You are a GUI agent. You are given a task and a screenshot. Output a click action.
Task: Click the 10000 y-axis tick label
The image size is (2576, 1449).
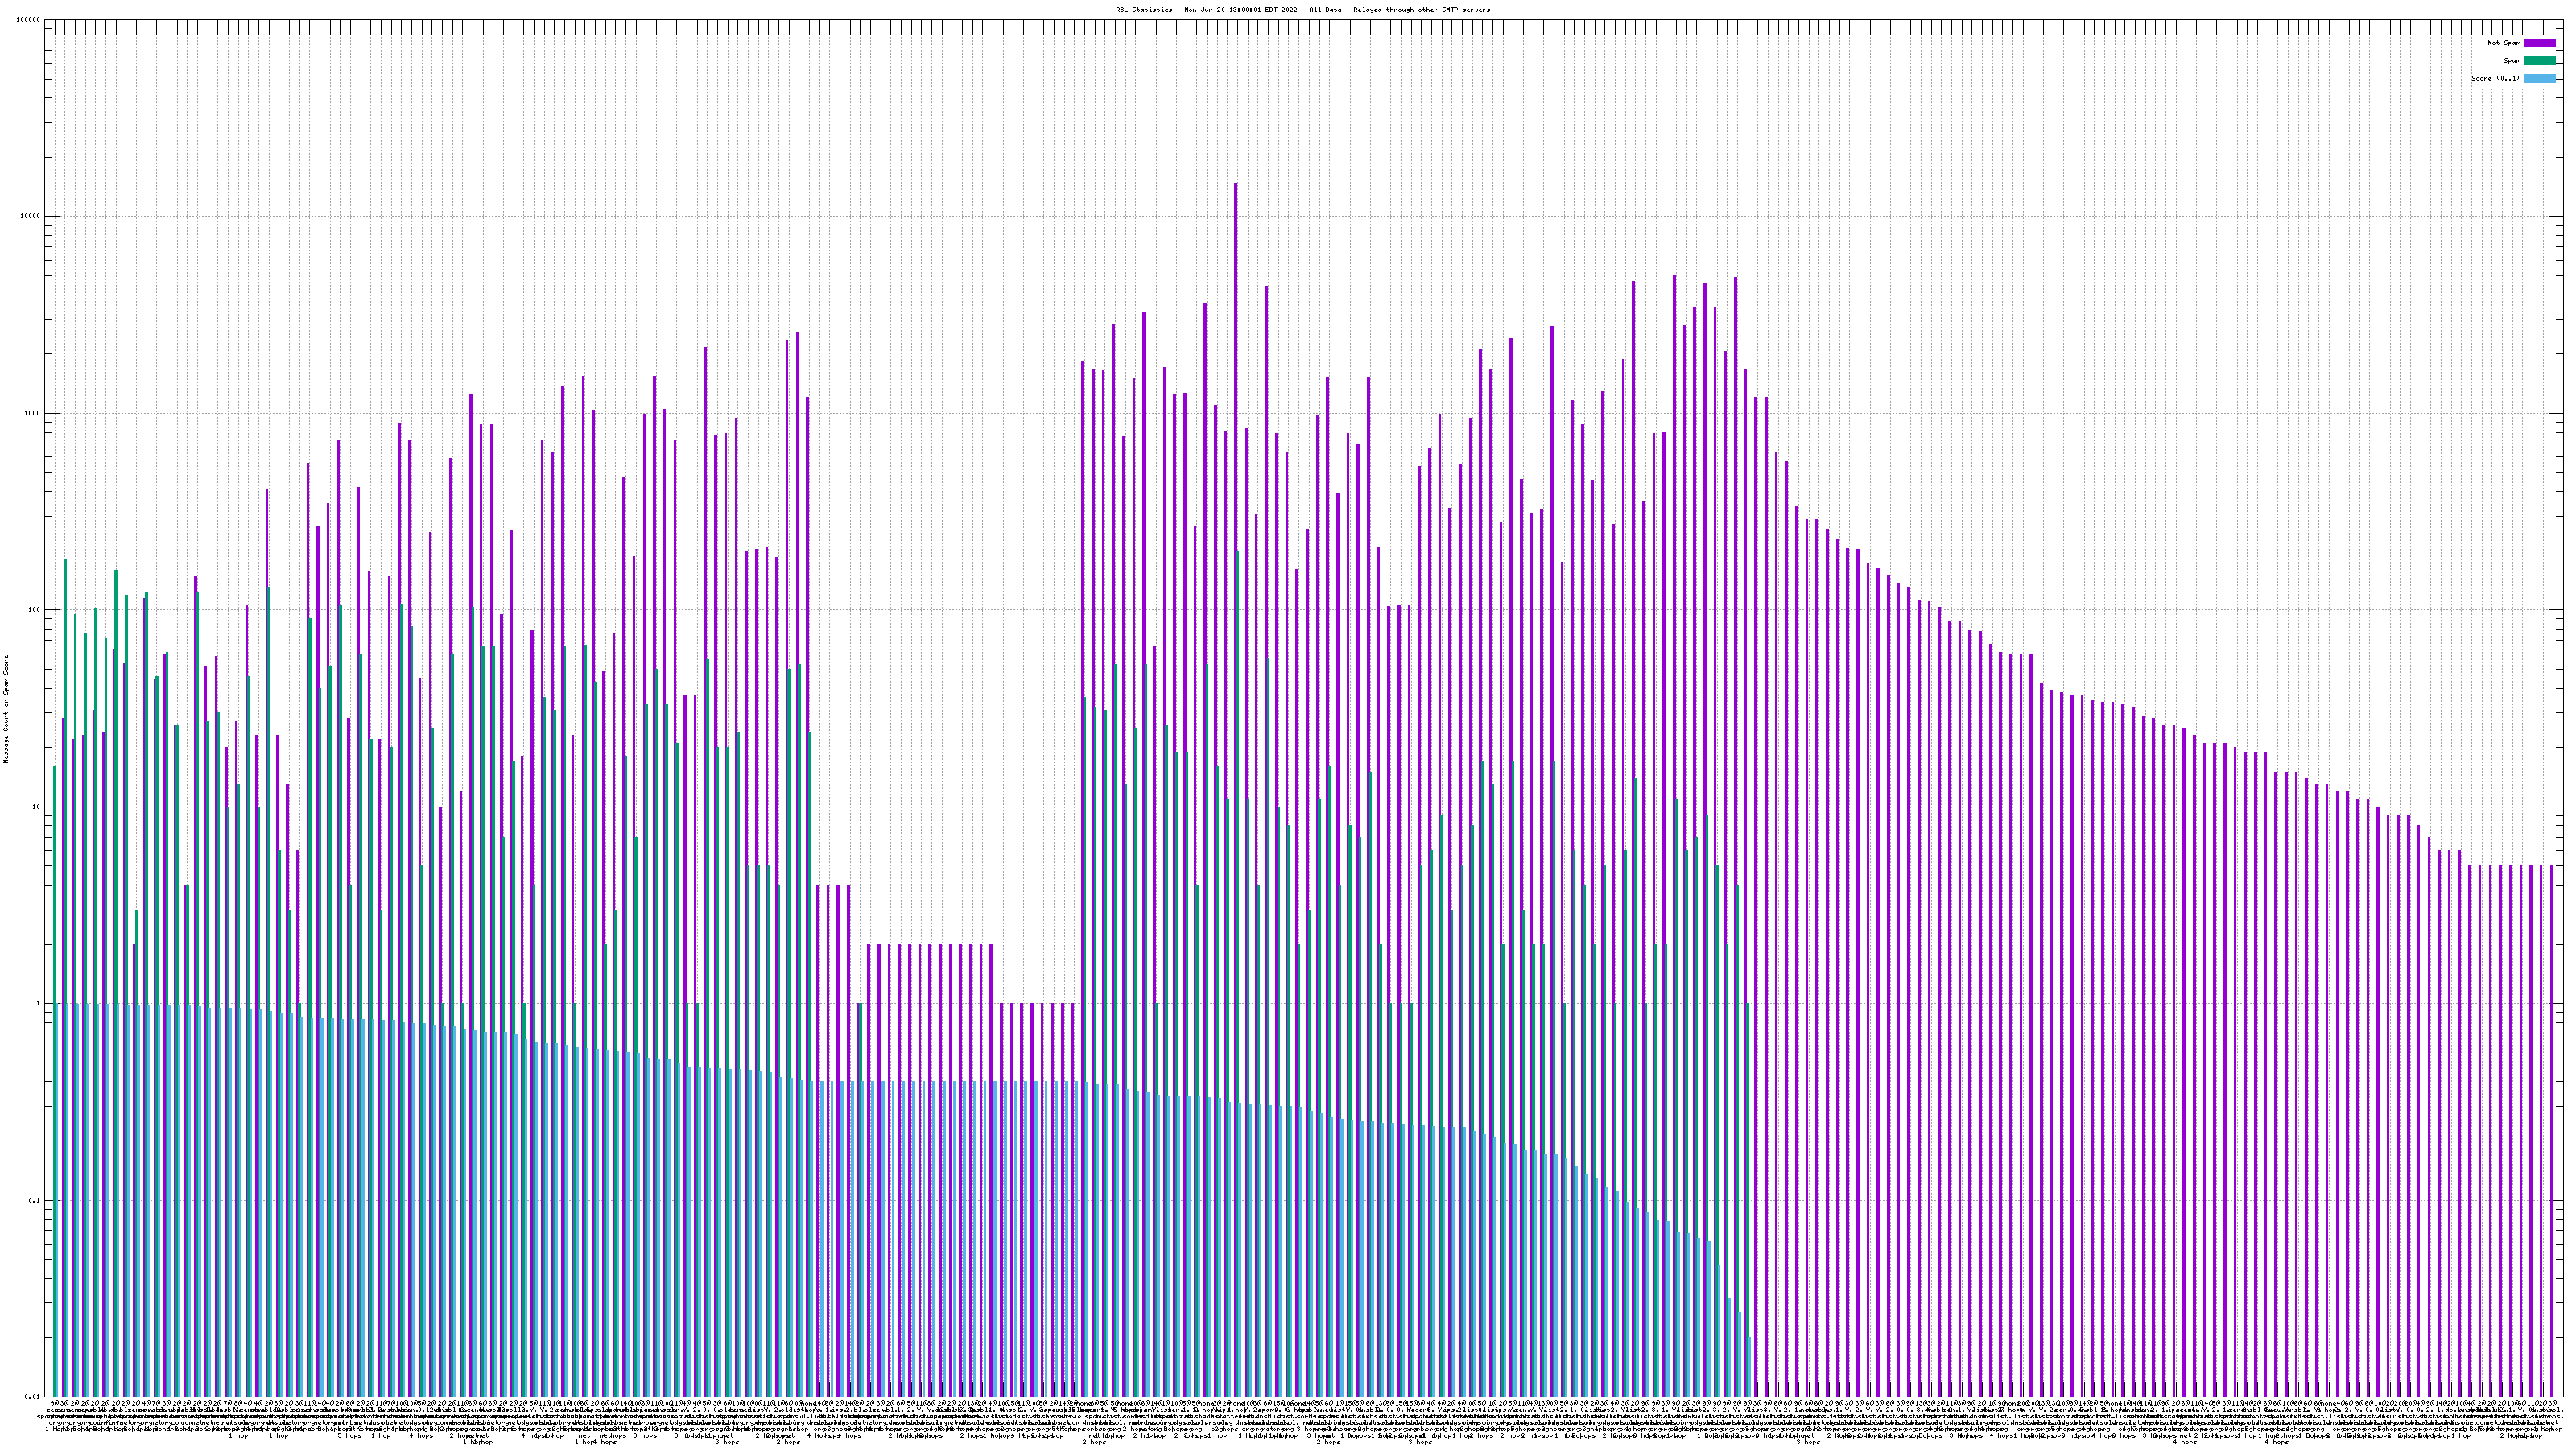(31, 217)
